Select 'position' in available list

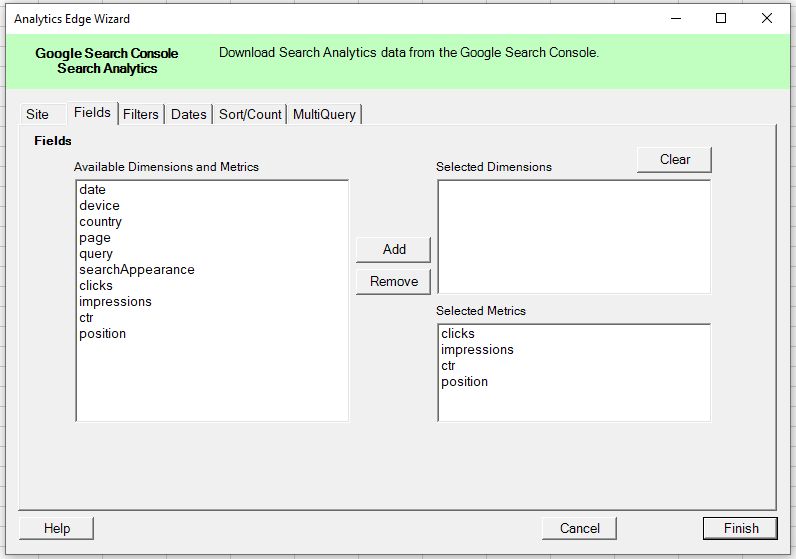212,334
